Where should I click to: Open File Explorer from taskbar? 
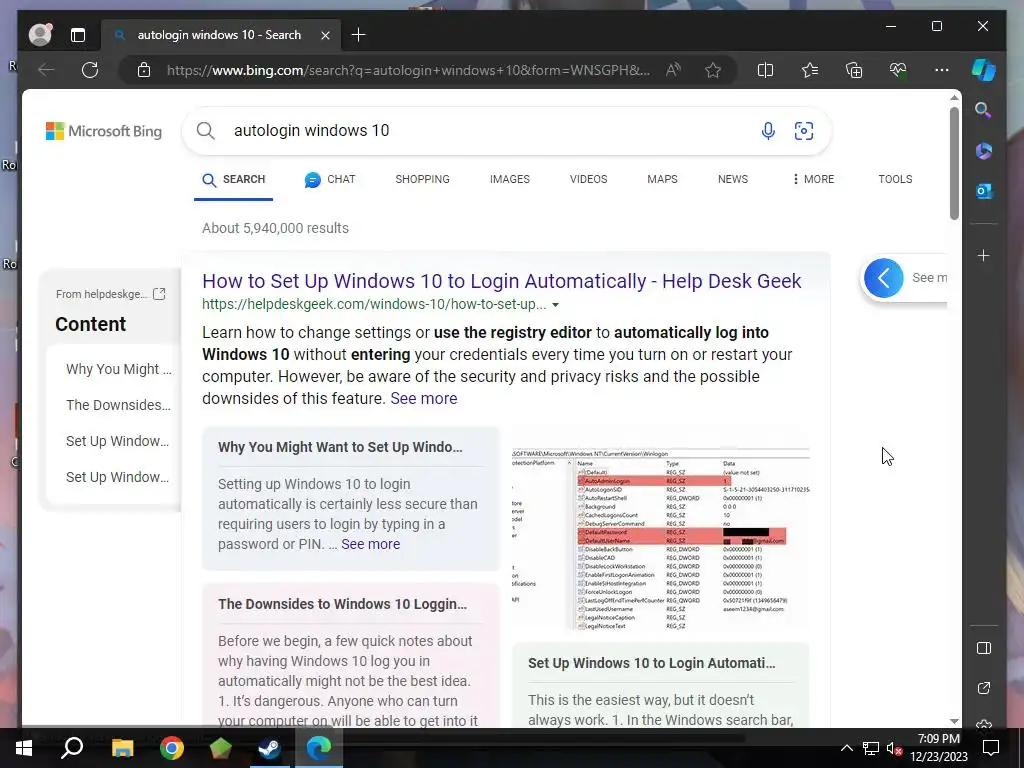click(x=122, y=748)
